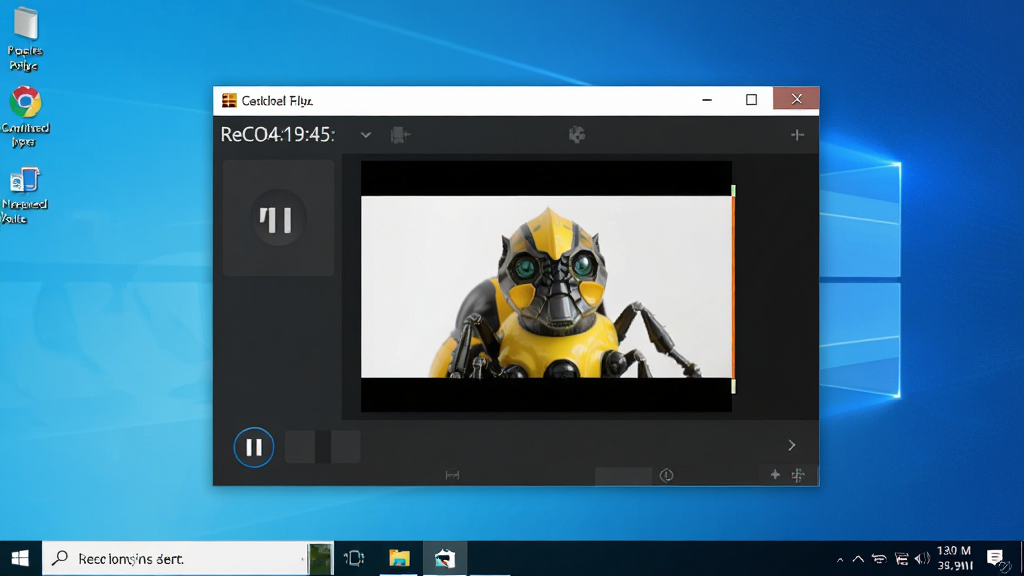The image size is (1024, 576).
Task: Select the first dark thumbnail beside pause button
Action: 300,447
